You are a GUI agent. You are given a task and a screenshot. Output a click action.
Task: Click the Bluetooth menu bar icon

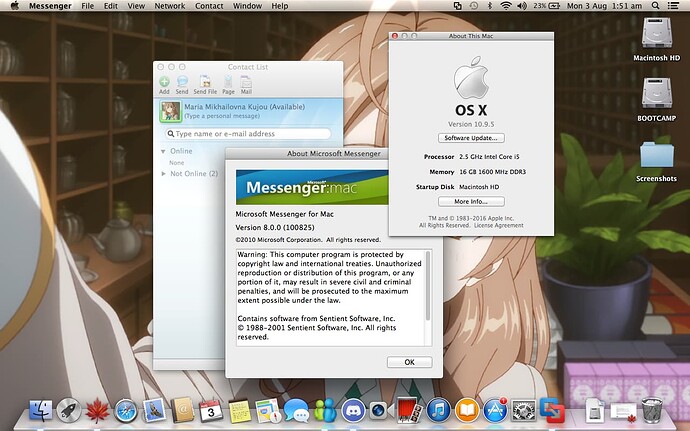coord(490,6)
